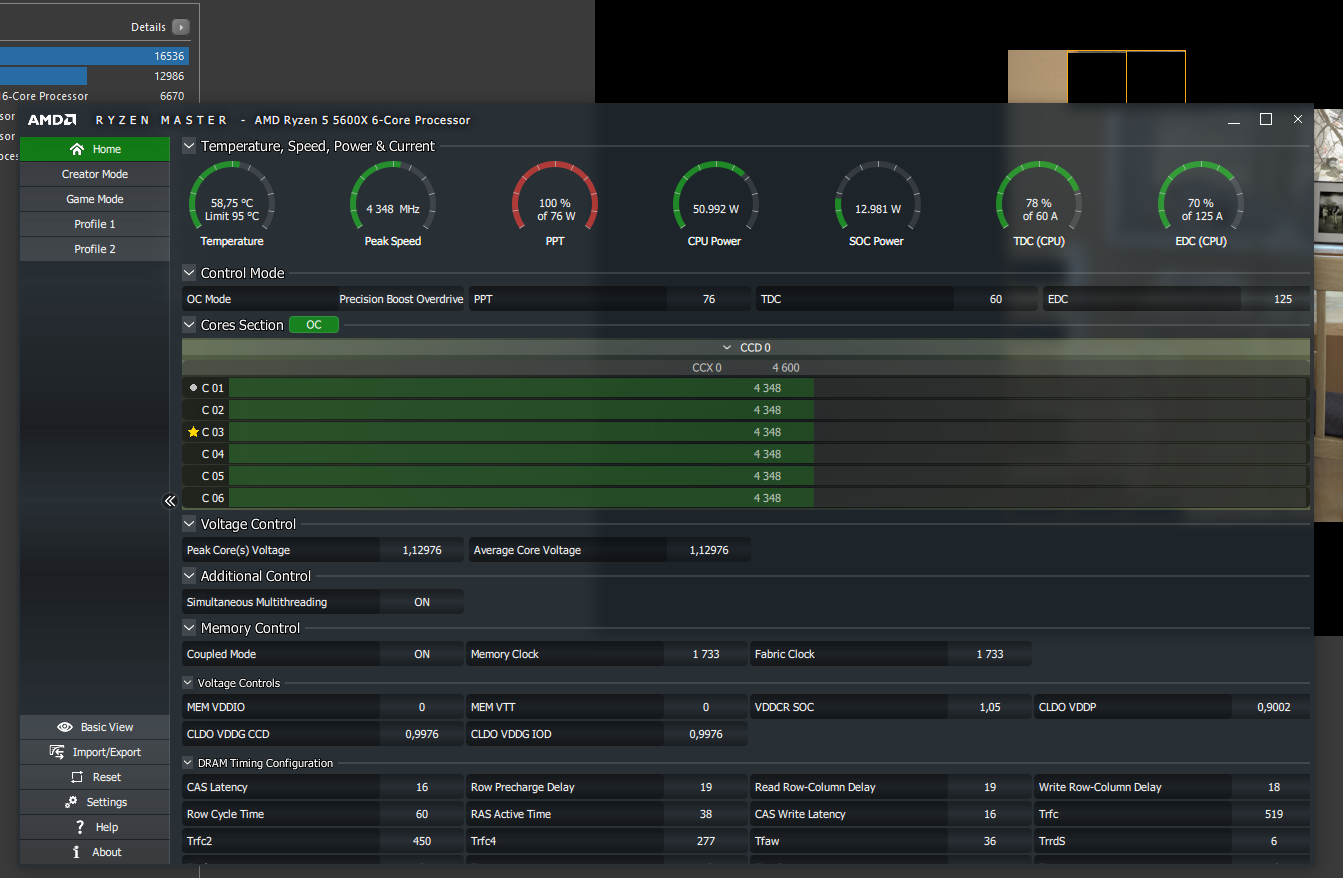Click the CLDO VDDG IOD value
Screen dimensions: 1343x878
(706, 734)
